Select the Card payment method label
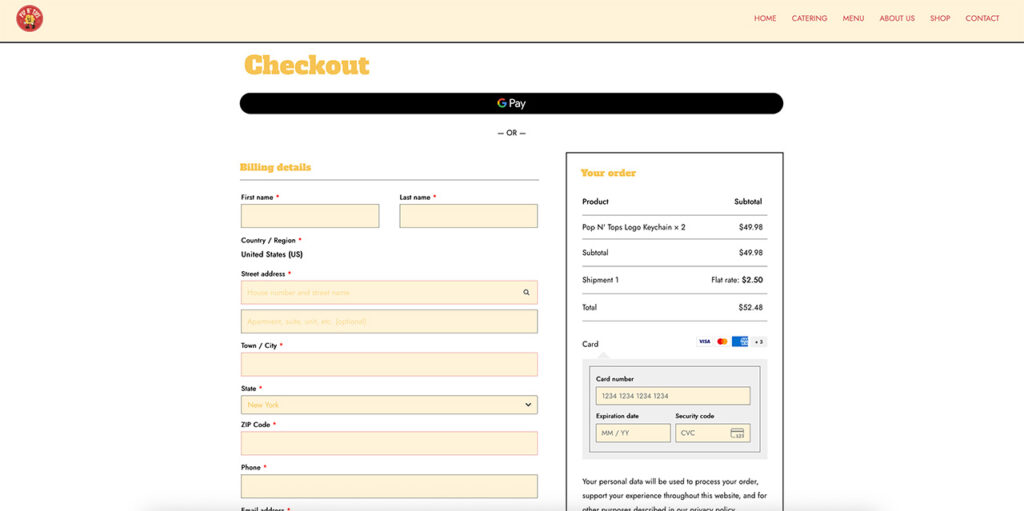Viewport: 1024px width, 511px height. tap(590, 344)
